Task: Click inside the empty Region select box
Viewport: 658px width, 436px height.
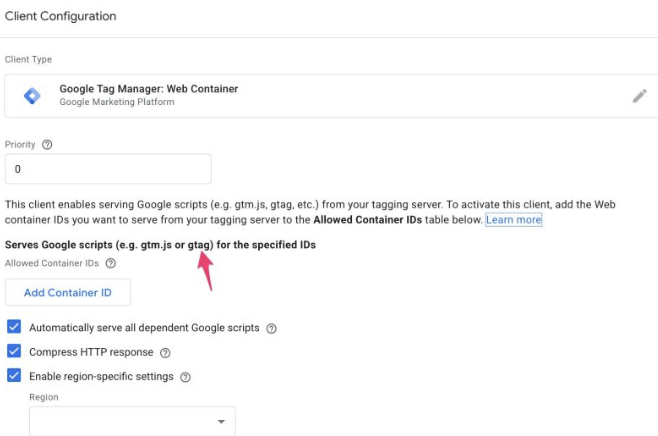Action: coord(120,422)
